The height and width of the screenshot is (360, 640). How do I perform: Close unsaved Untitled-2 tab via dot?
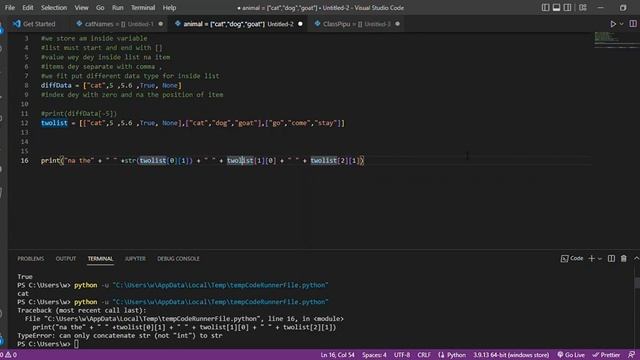click(300, 24)
